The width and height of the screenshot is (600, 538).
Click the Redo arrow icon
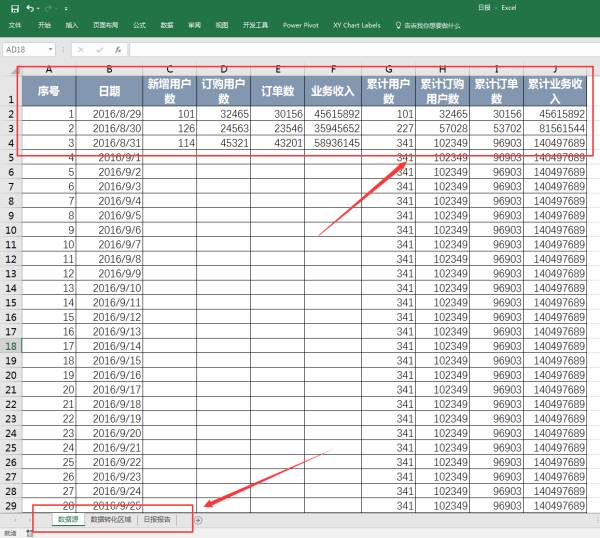point(48,8)
